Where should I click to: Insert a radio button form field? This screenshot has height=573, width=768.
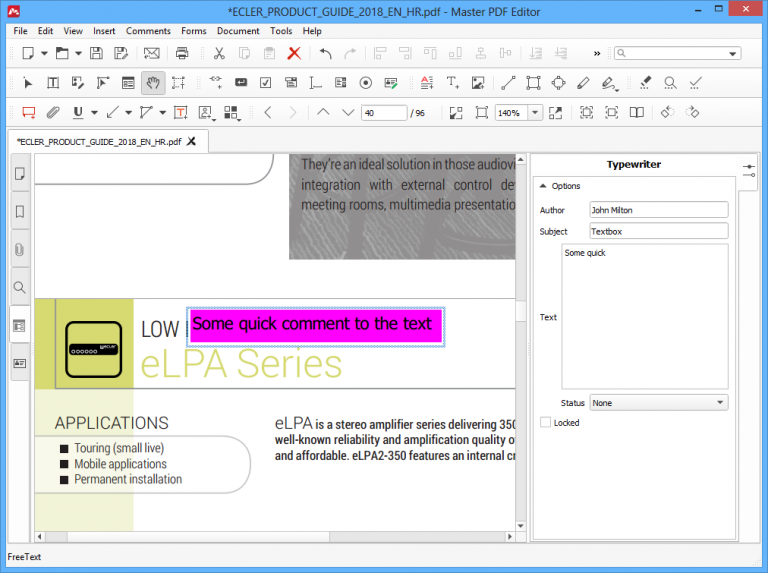pos(365,83)
